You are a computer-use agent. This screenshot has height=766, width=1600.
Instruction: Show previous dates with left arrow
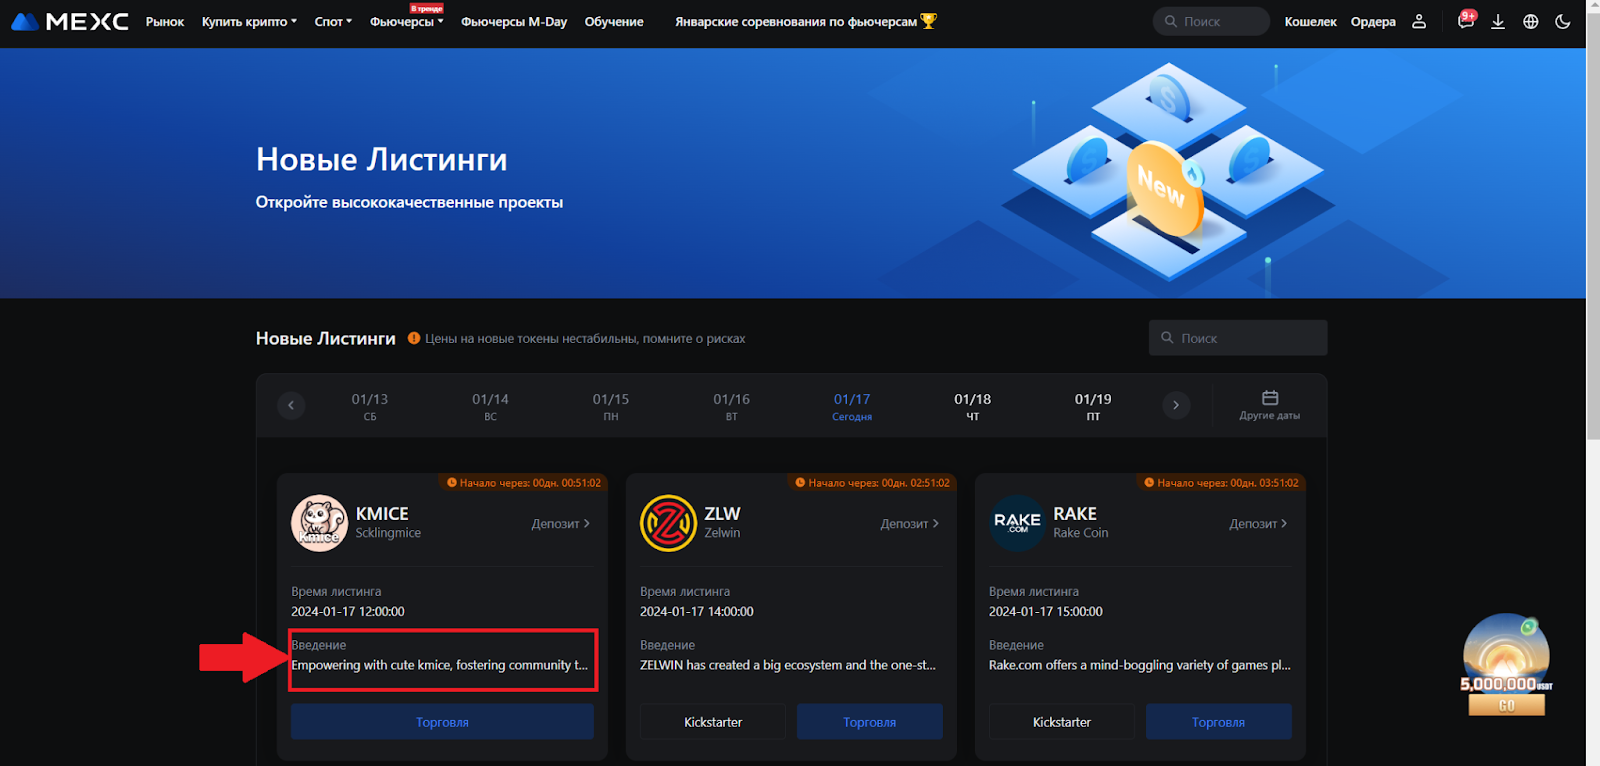pyautogui.click(x=291, y=405)
